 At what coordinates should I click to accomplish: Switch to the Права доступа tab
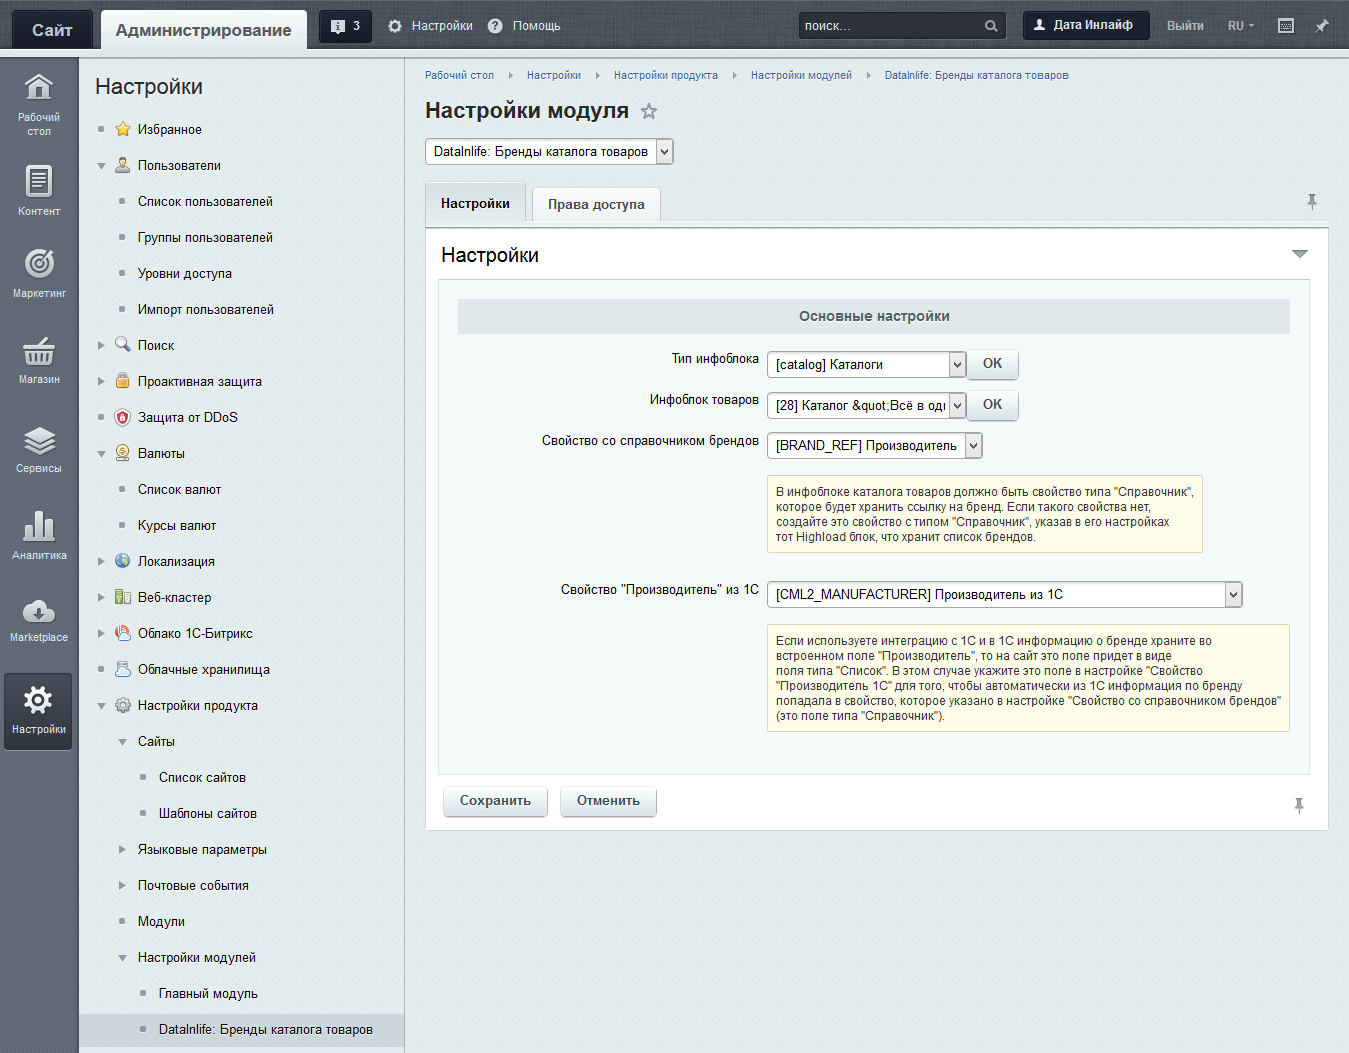click(x=596, y=205)
